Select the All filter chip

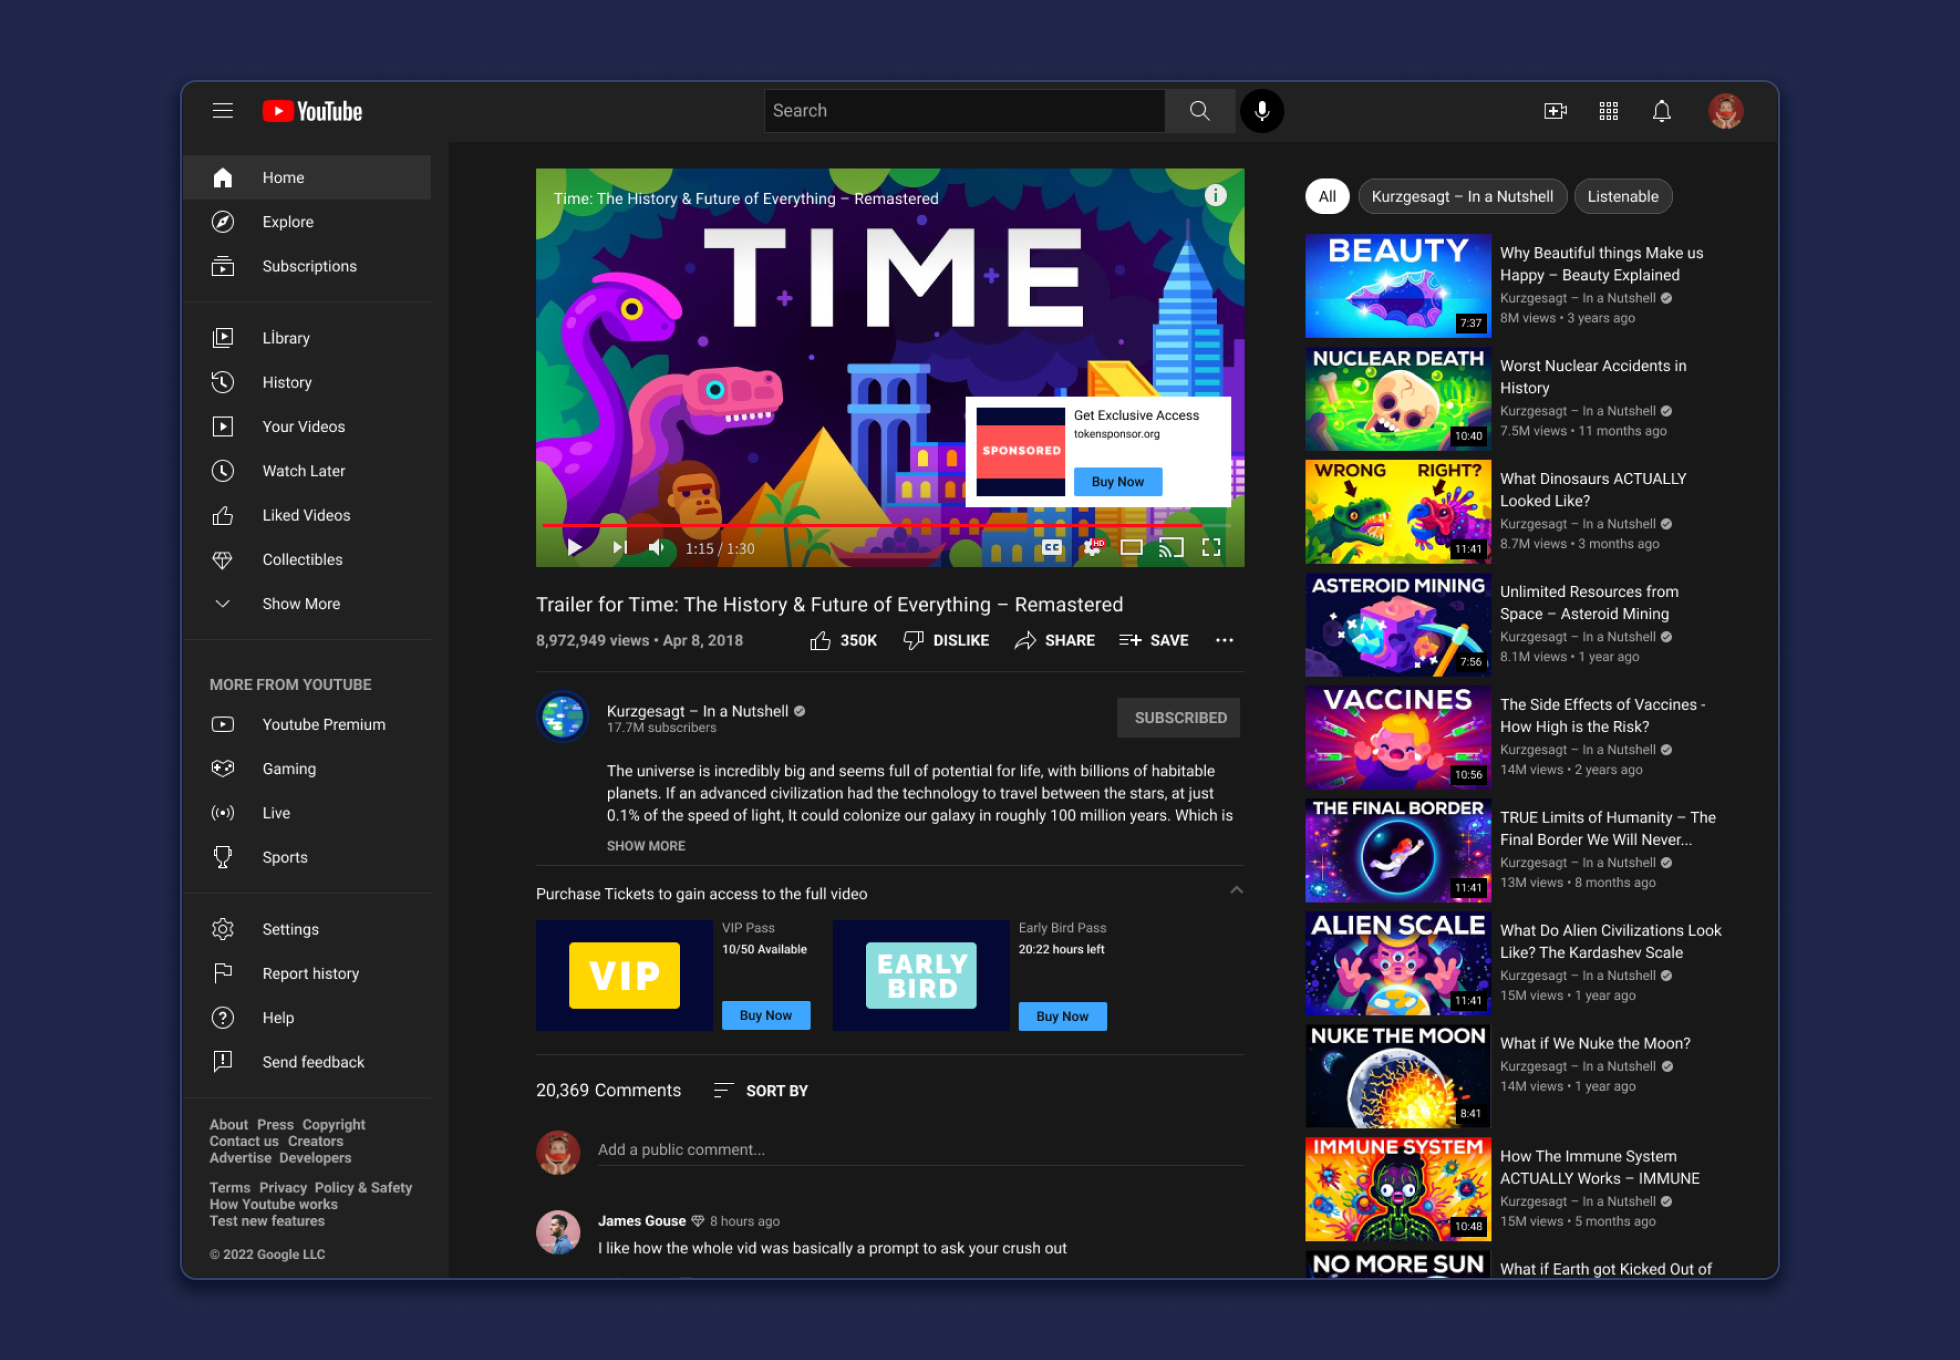point(1326,197)
